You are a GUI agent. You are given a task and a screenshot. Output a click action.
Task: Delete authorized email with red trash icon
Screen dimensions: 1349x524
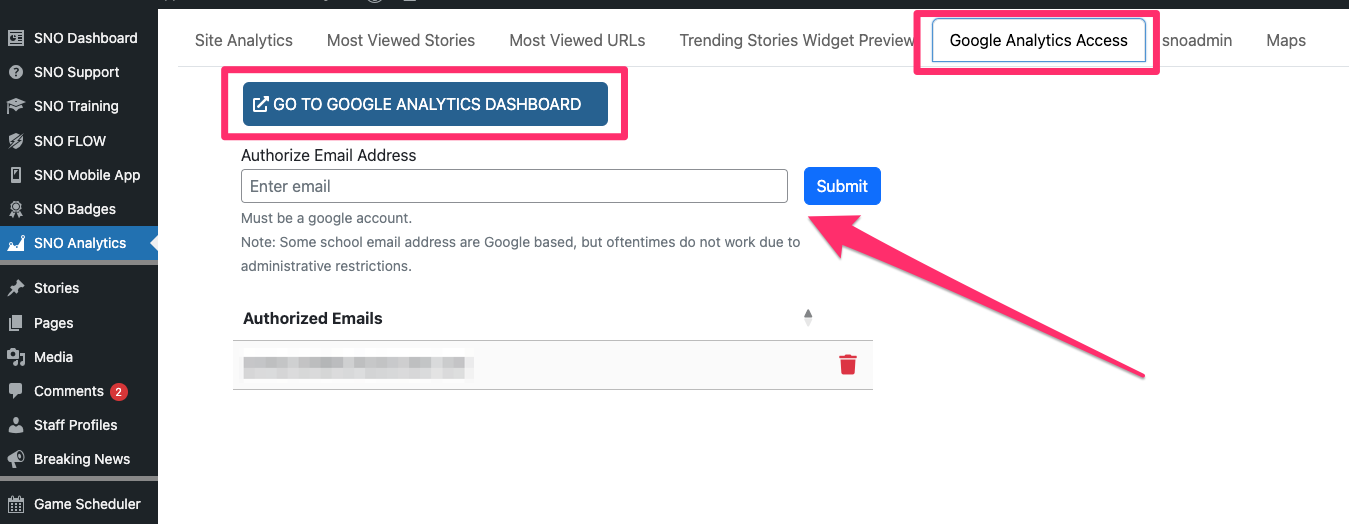(848, 365)
